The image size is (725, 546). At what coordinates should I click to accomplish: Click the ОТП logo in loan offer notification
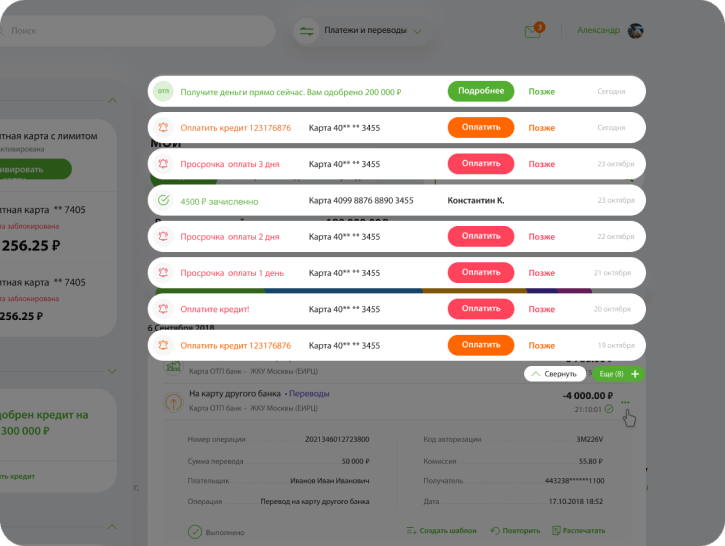coord(163,92)
